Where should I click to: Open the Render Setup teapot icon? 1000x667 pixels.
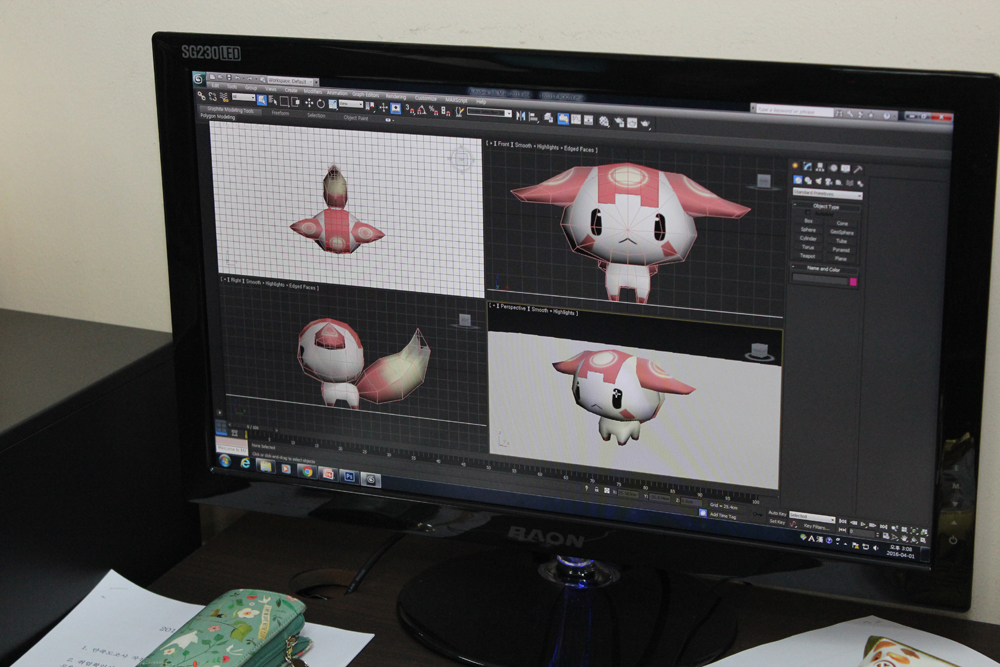[x=619, y=122]
